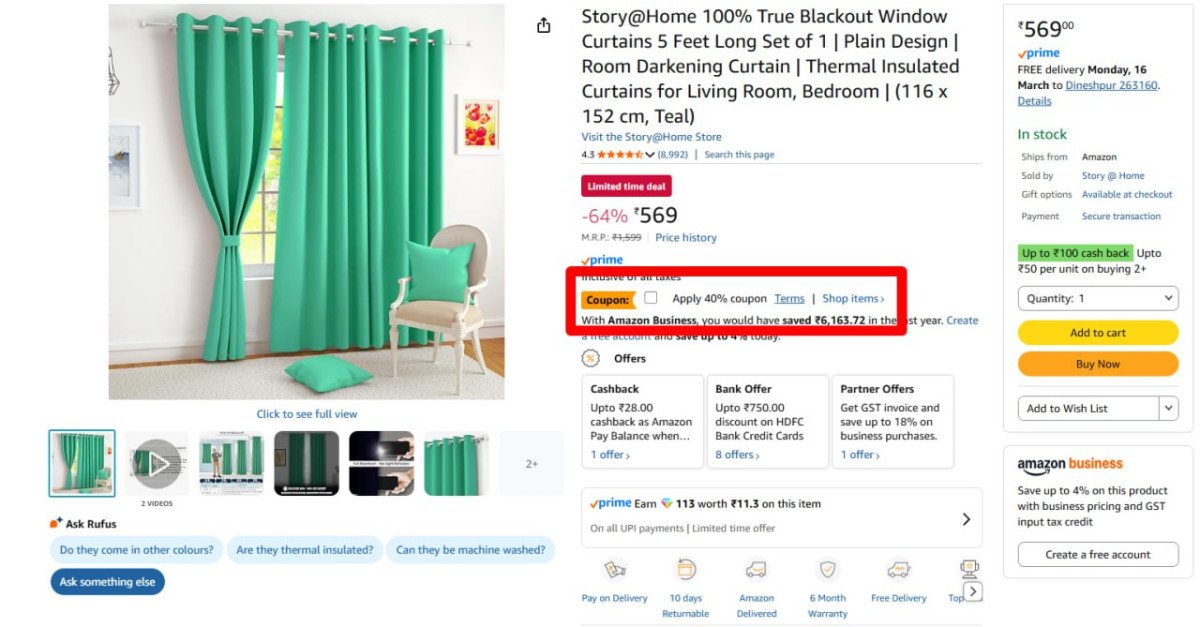Image resolution: width=1200 pixels, height=627 pixels.
Task: Click the Pay on Delivery icon
Action: [x=614, y=570]
